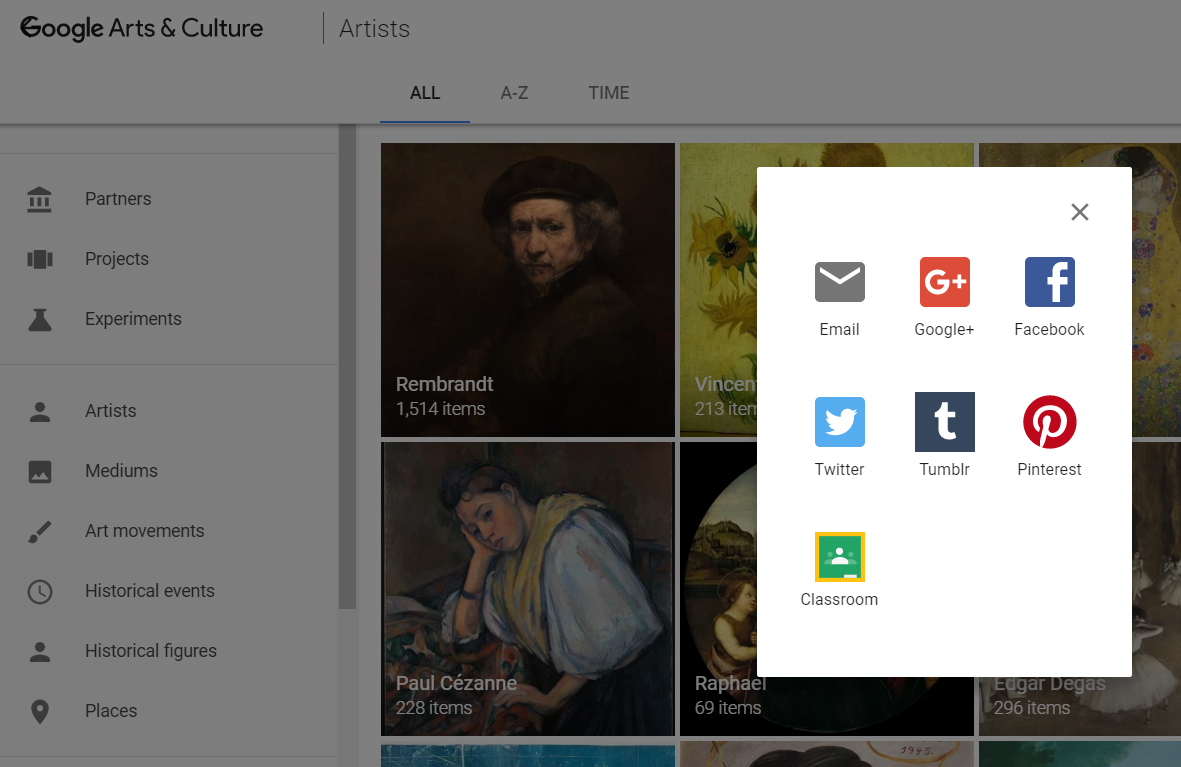1181x767 pixels.
Task: Close the share dialog with the X
Action: (x=1079, y=212)
